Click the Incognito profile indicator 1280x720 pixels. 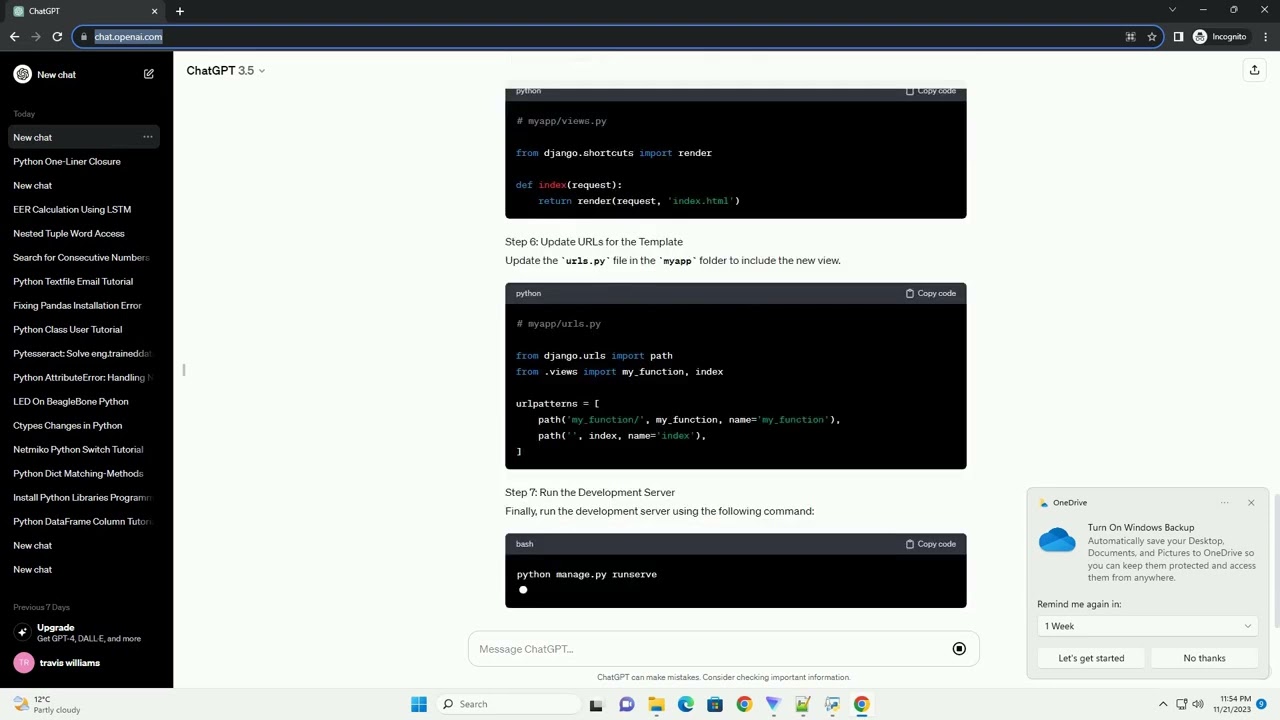(x=1220, y=37)
